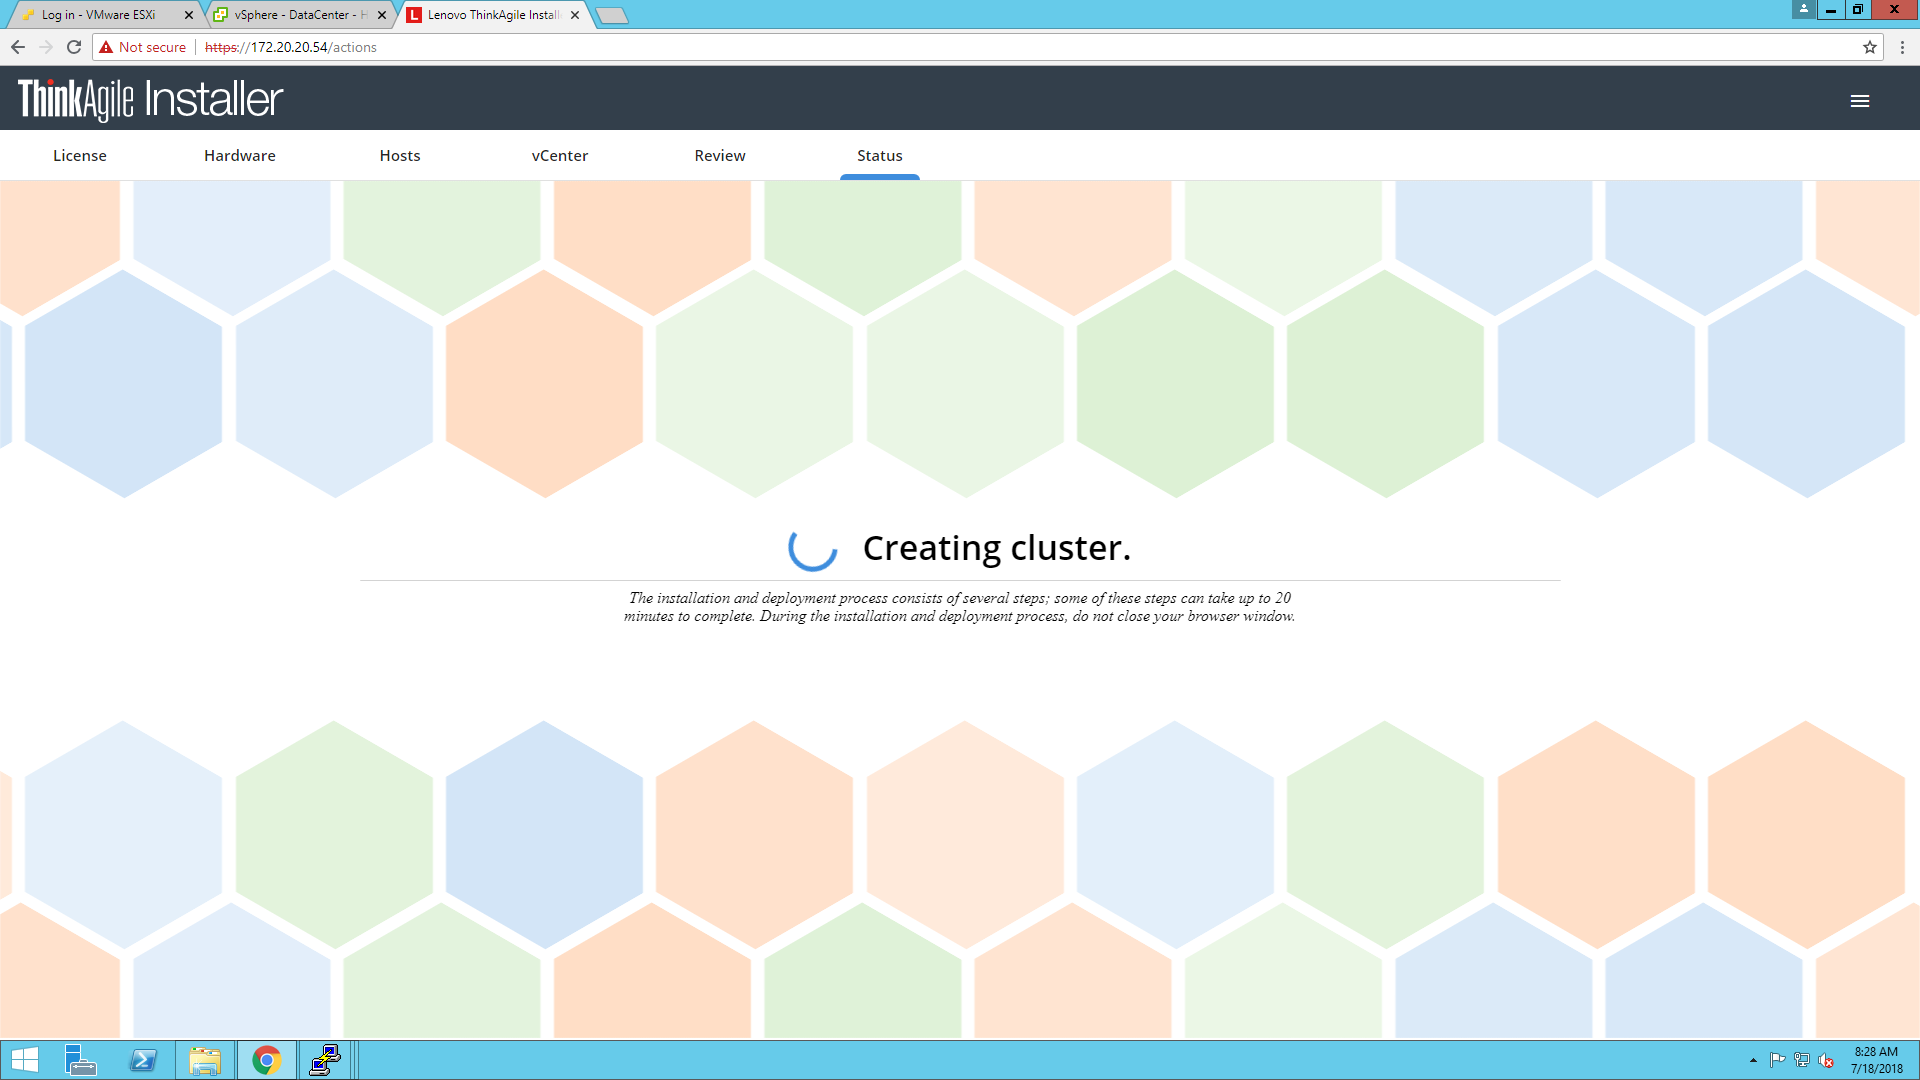Click Chrome icon in taskbar

[266, 1060]
